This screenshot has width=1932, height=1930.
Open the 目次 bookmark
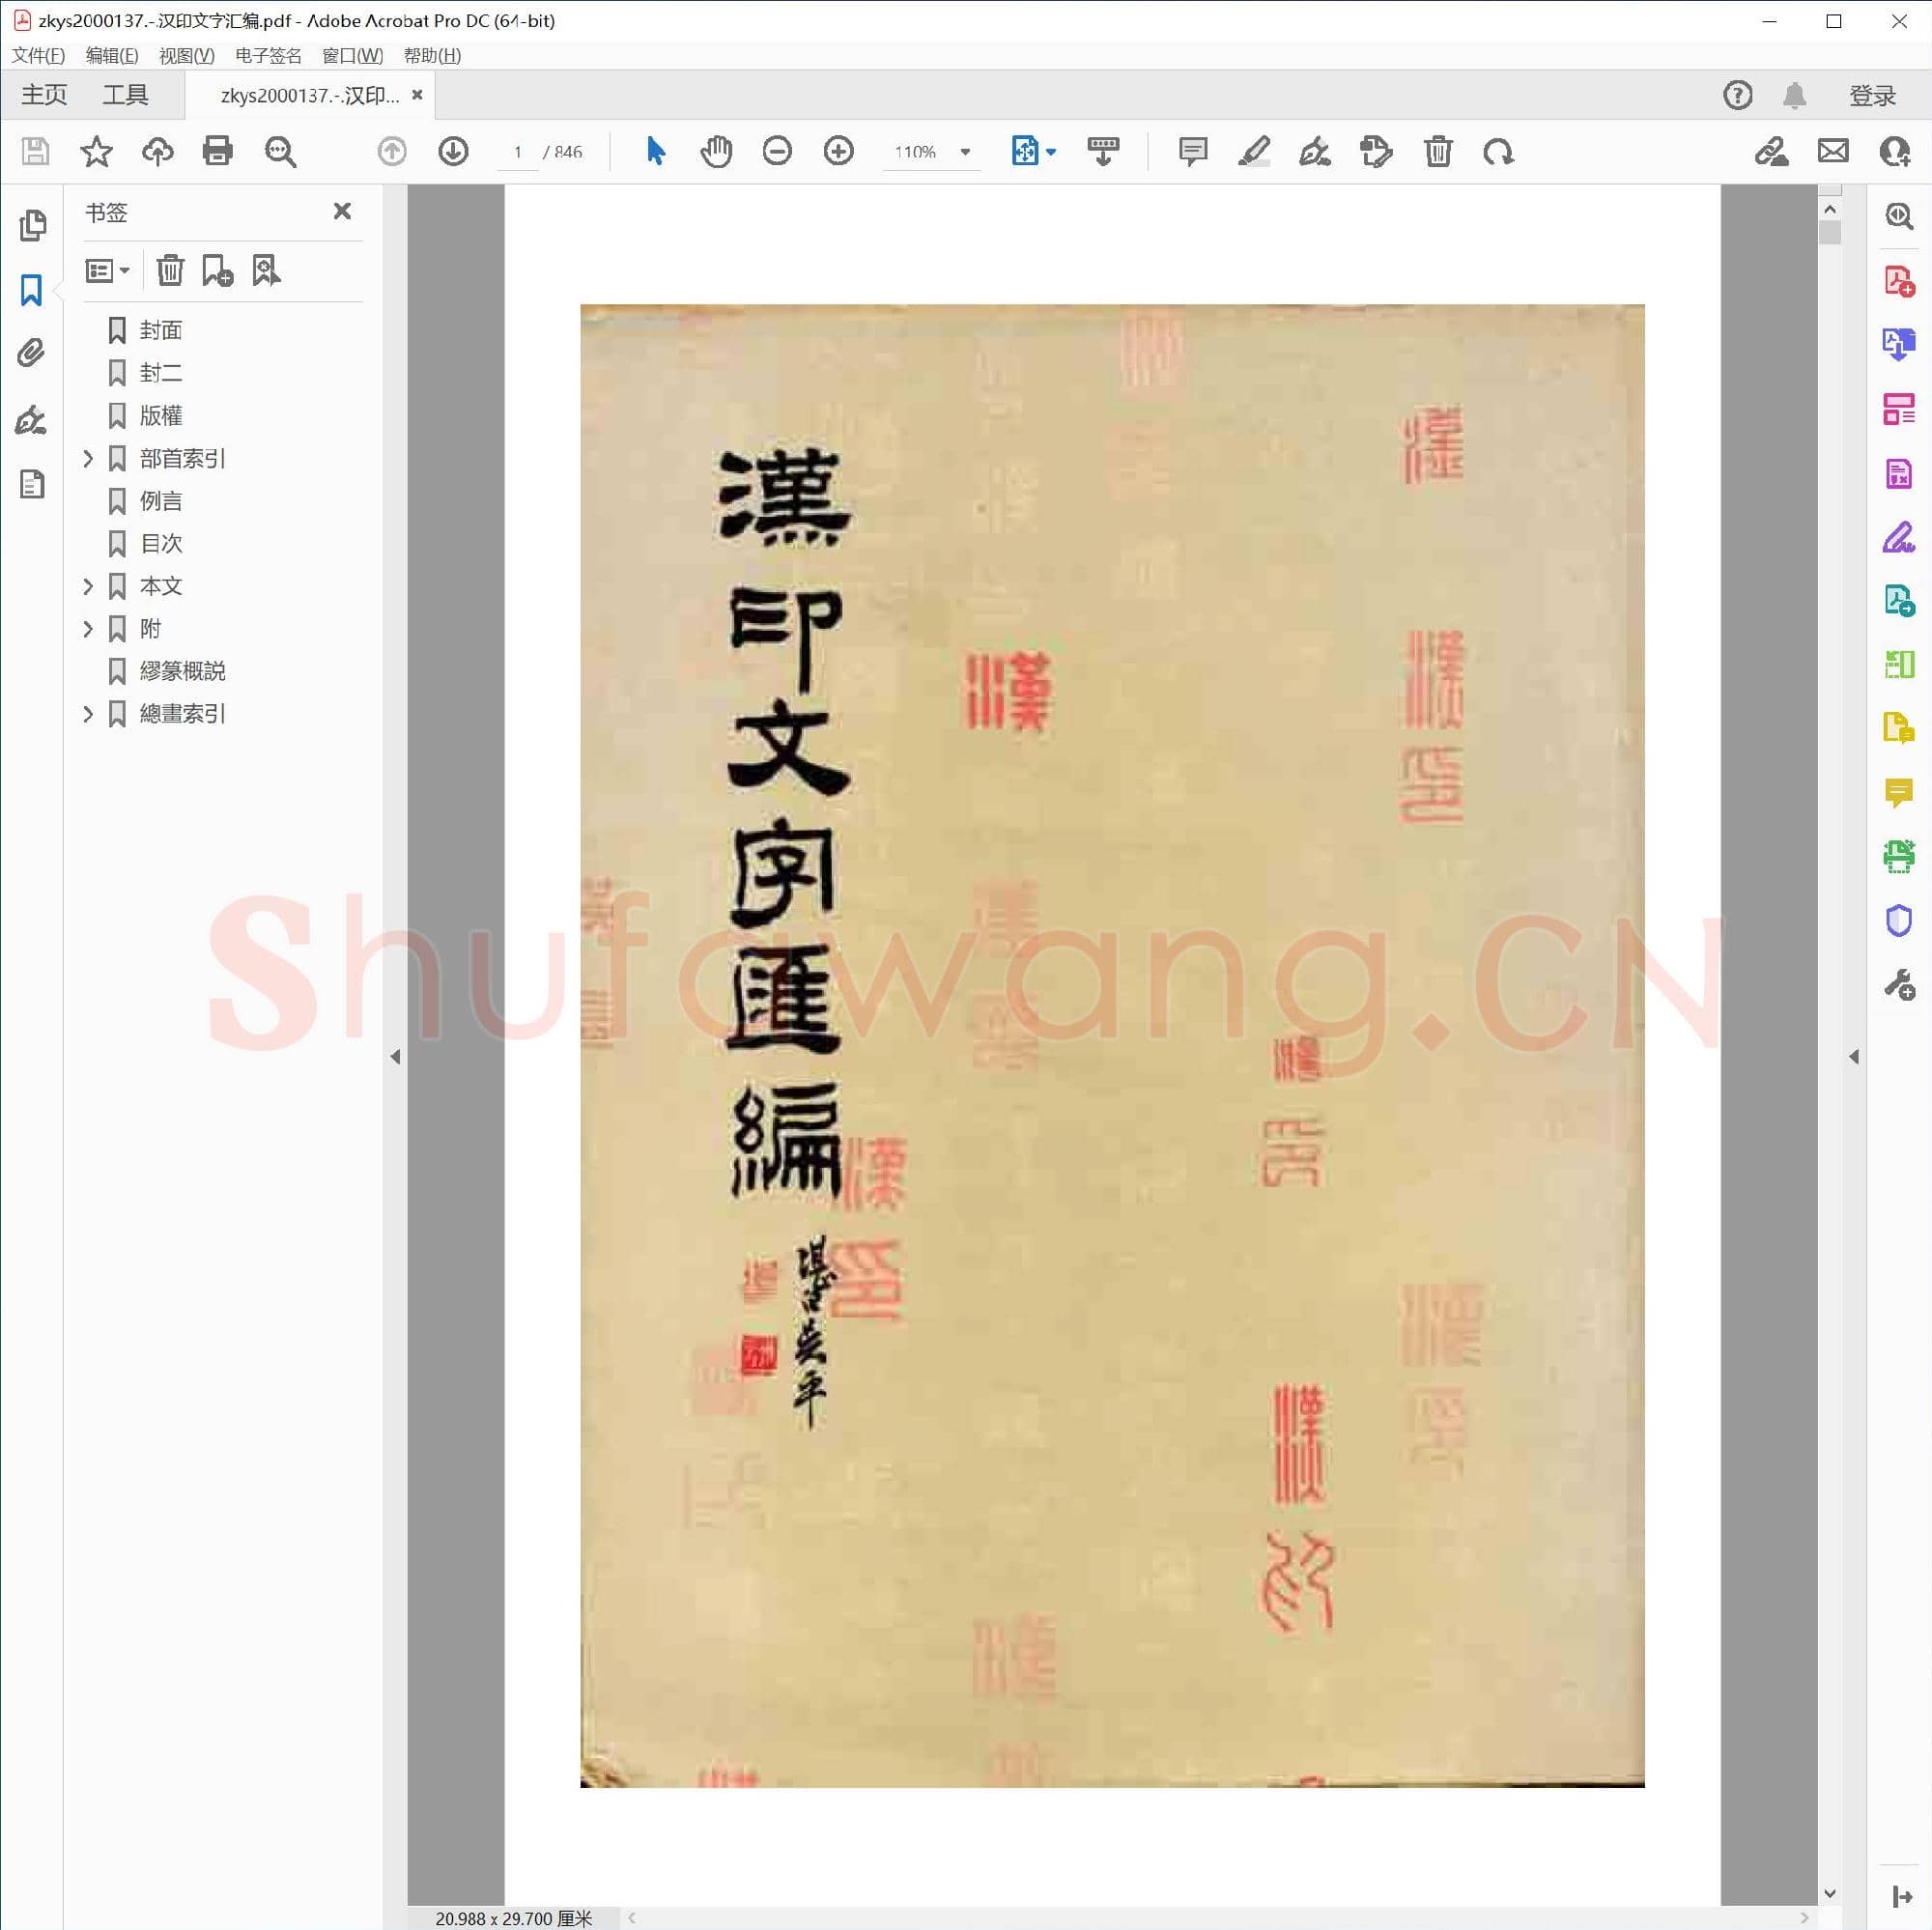[161, 543]
